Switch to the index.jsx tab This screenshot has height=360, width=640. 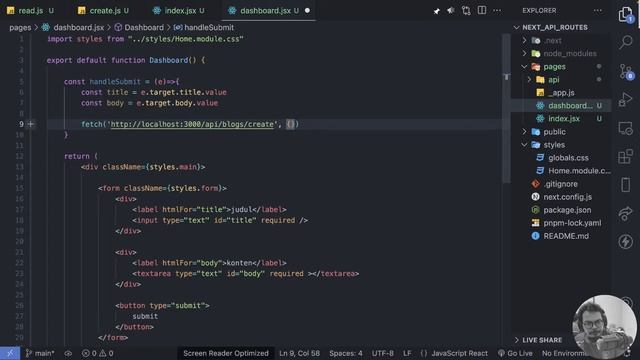click(180, 11)
